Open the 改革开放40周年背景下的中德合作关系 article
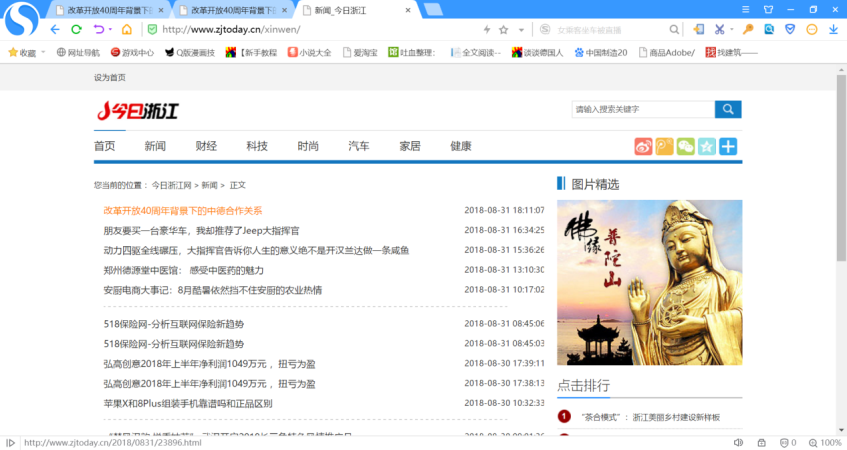The width and height of the screenshot is (847, 450). (x=183, y=210)
